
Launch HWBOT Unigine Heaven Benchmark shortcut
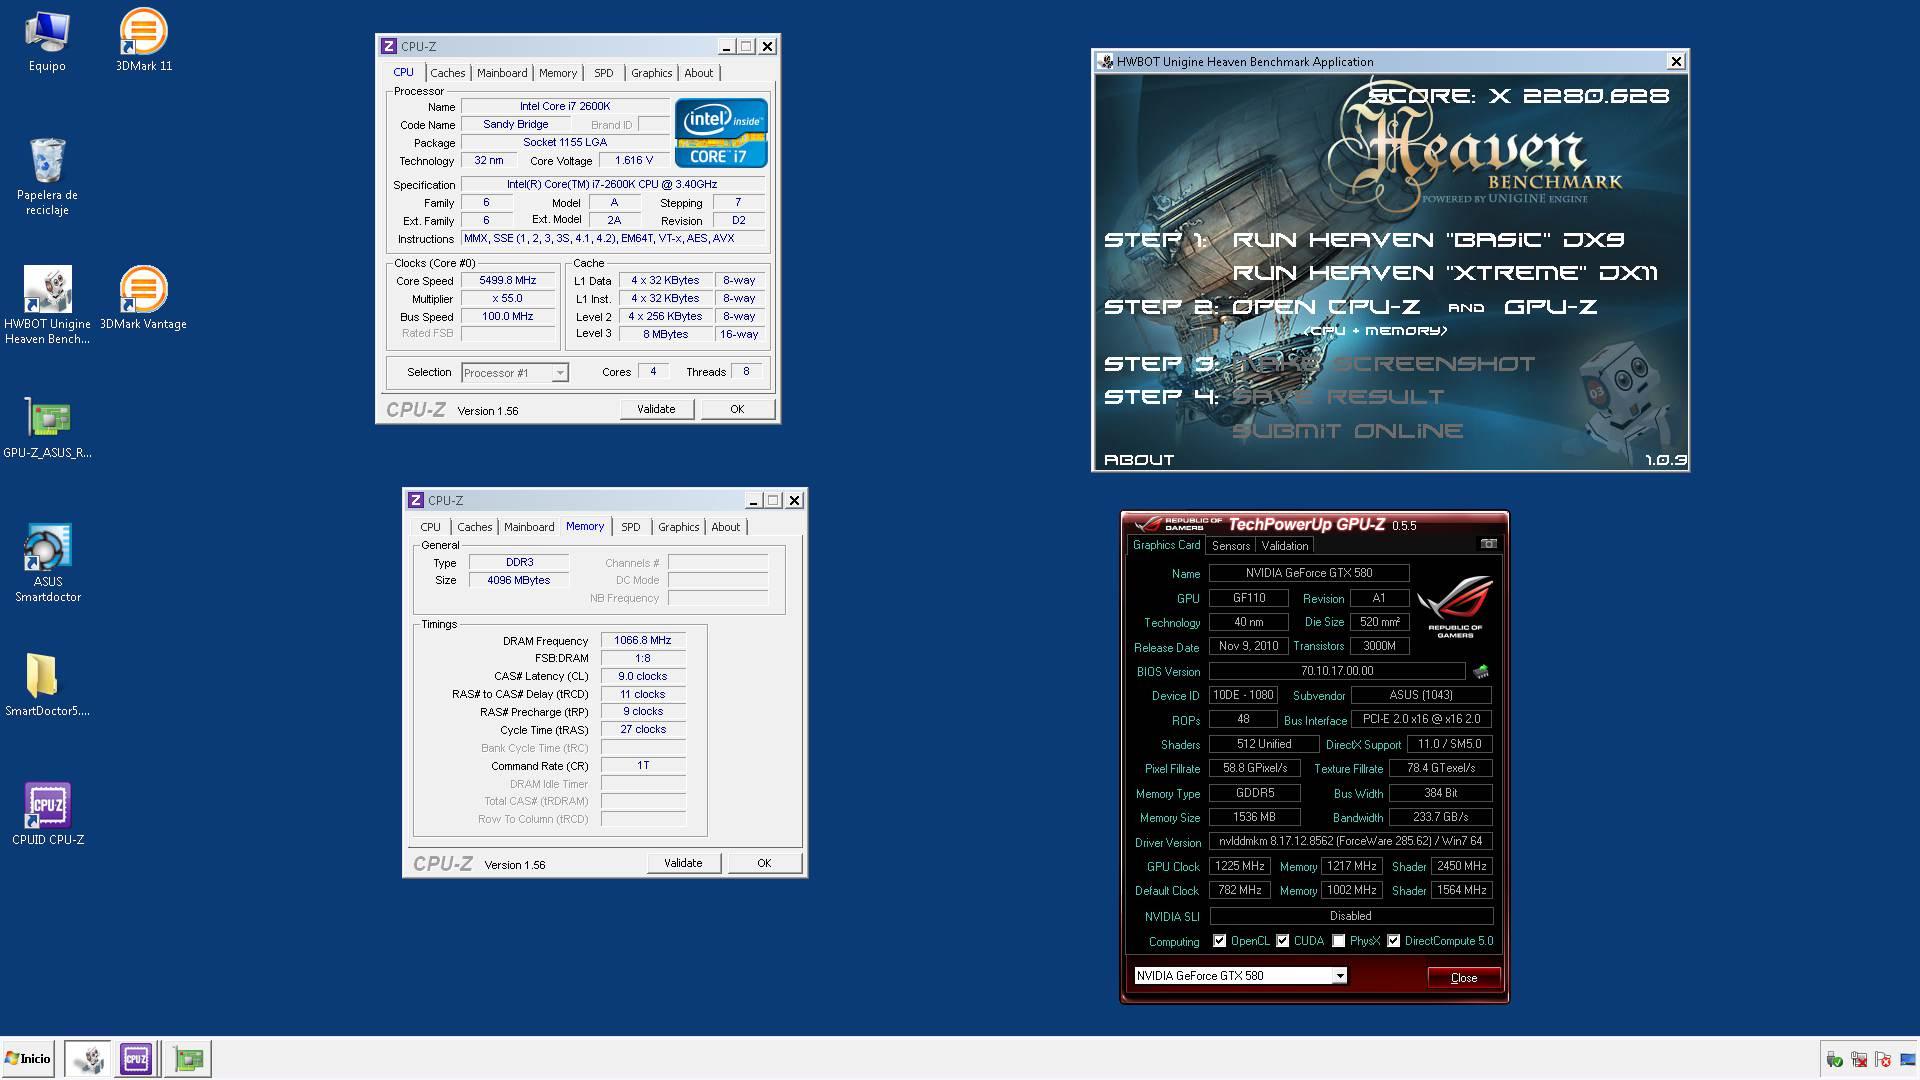click(x=47, y=304)
